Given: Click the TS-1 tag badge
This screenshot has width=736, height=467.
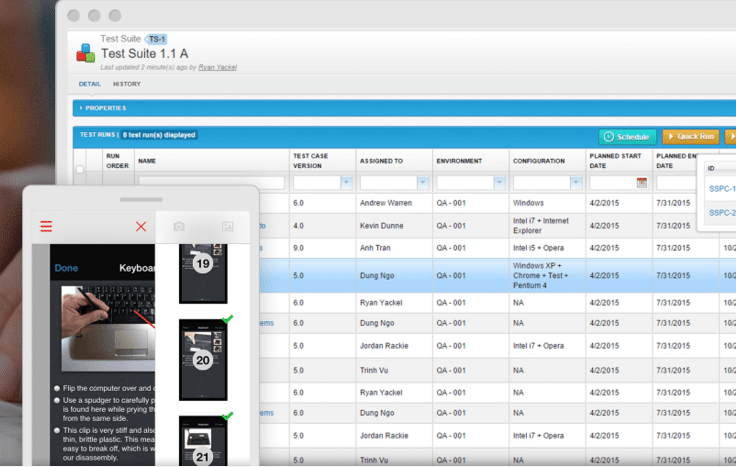Looking at the screenshot, I should click(156, 39).
